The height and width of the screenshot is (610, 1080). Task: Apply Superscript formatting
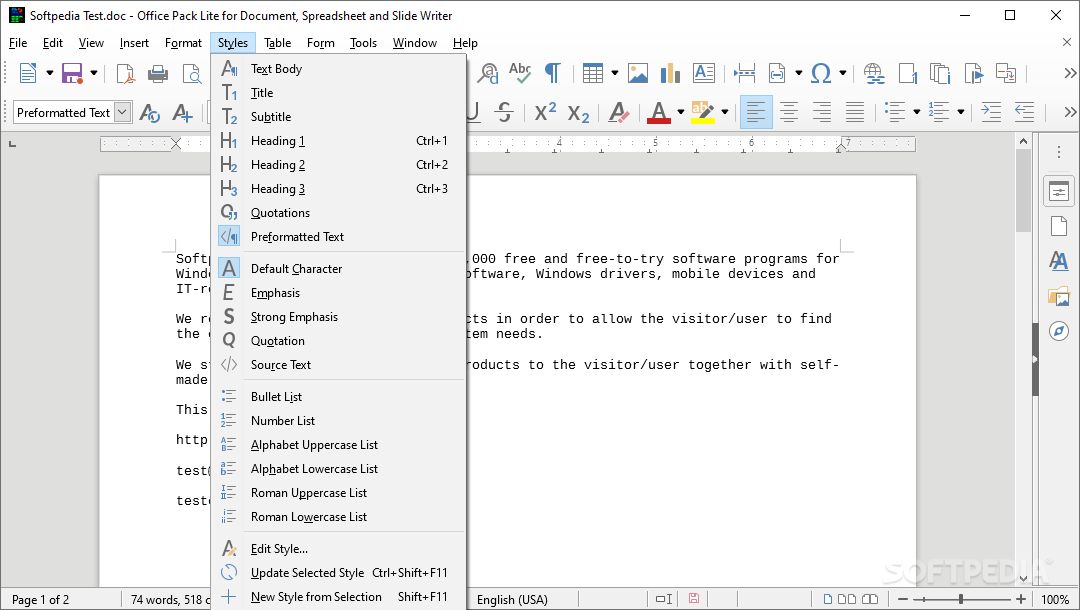pos(545,112)
